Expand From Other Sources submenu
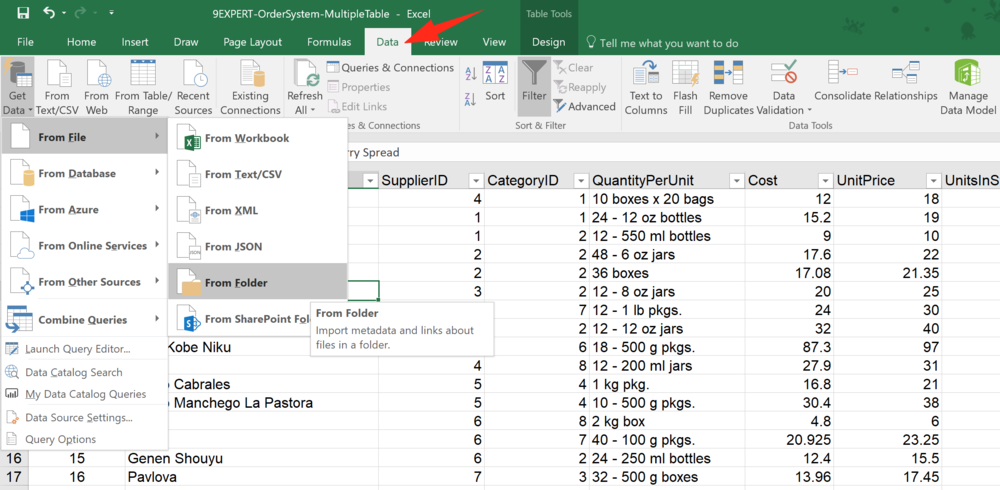The width and height of the screenshot is (1000, 490). (84, 282)
